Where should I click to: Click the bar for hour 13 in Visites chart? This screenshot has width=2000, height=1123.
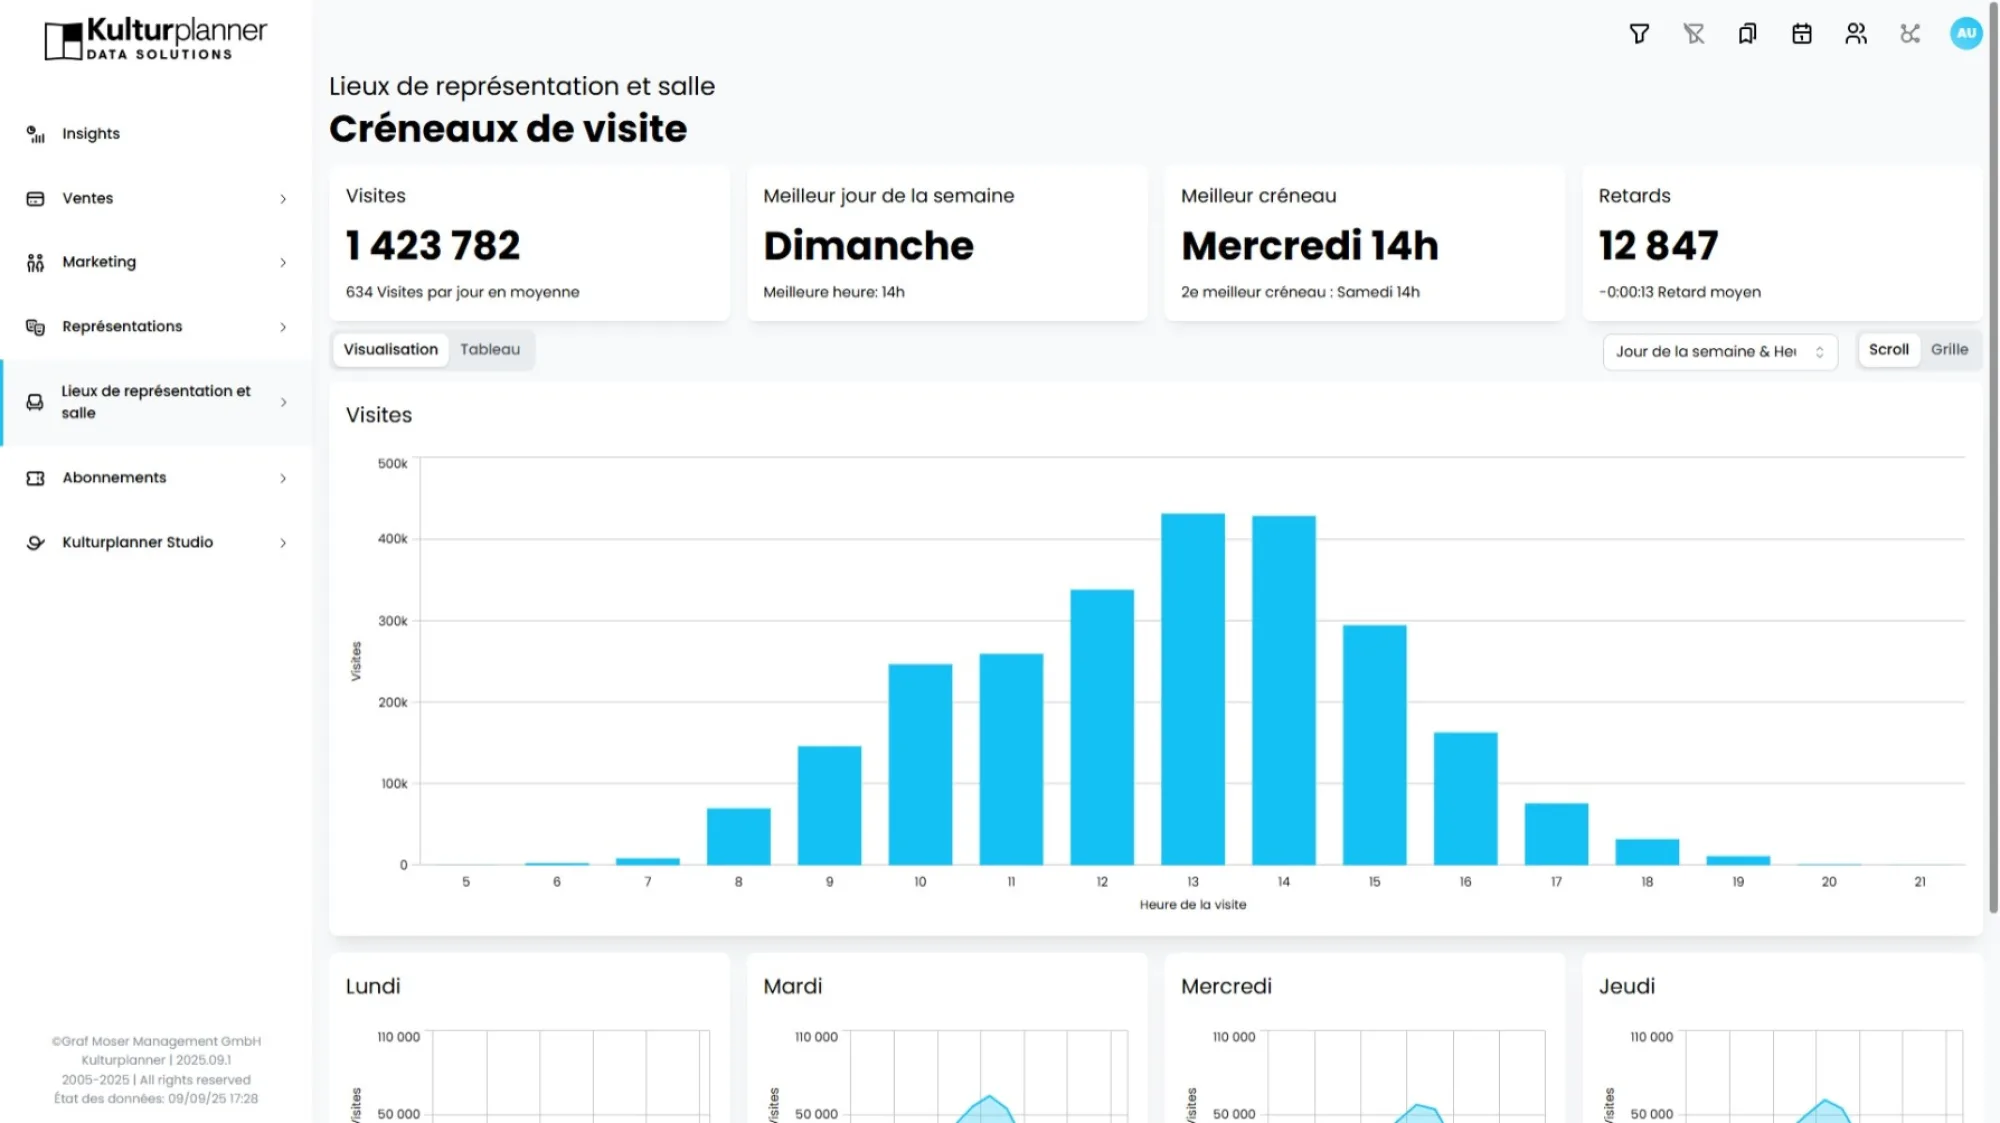click(x=1192, y=689)
